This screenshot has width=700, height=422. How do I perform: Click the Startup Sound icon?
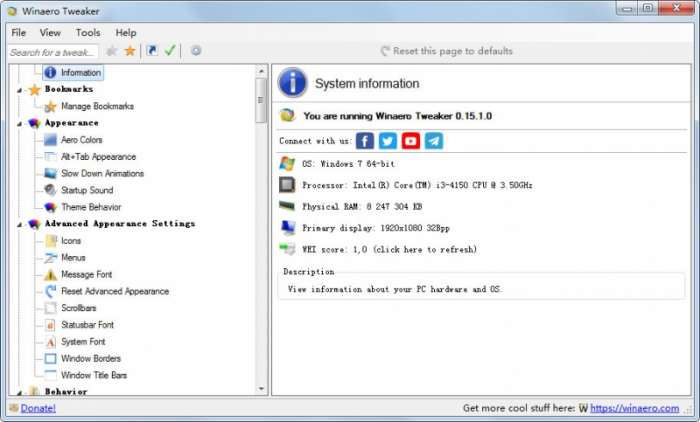pyautogui.click(x=50, y=190)
